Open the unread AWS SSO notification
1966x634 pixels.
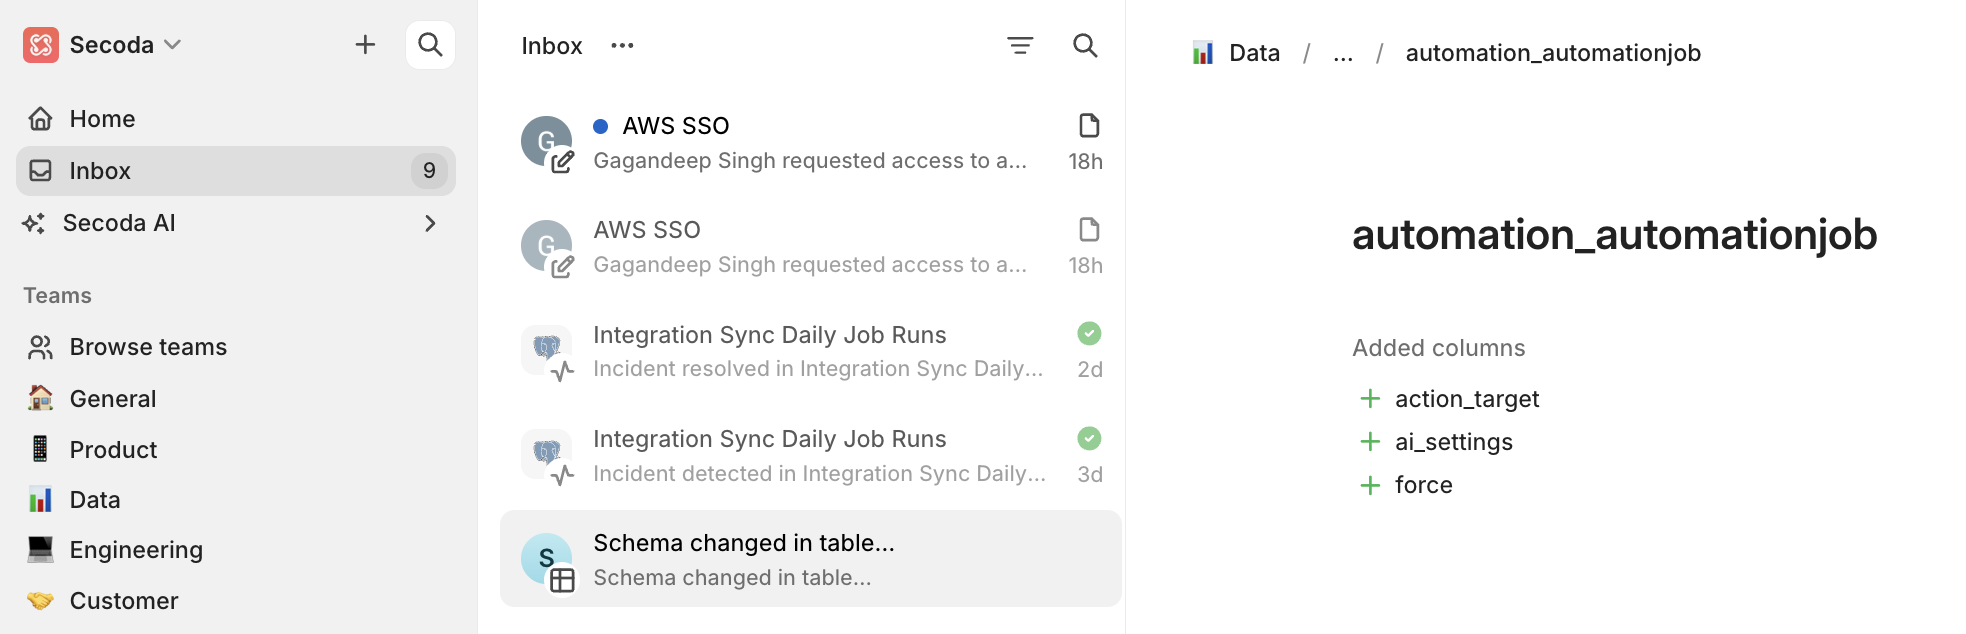pos(810,143)
